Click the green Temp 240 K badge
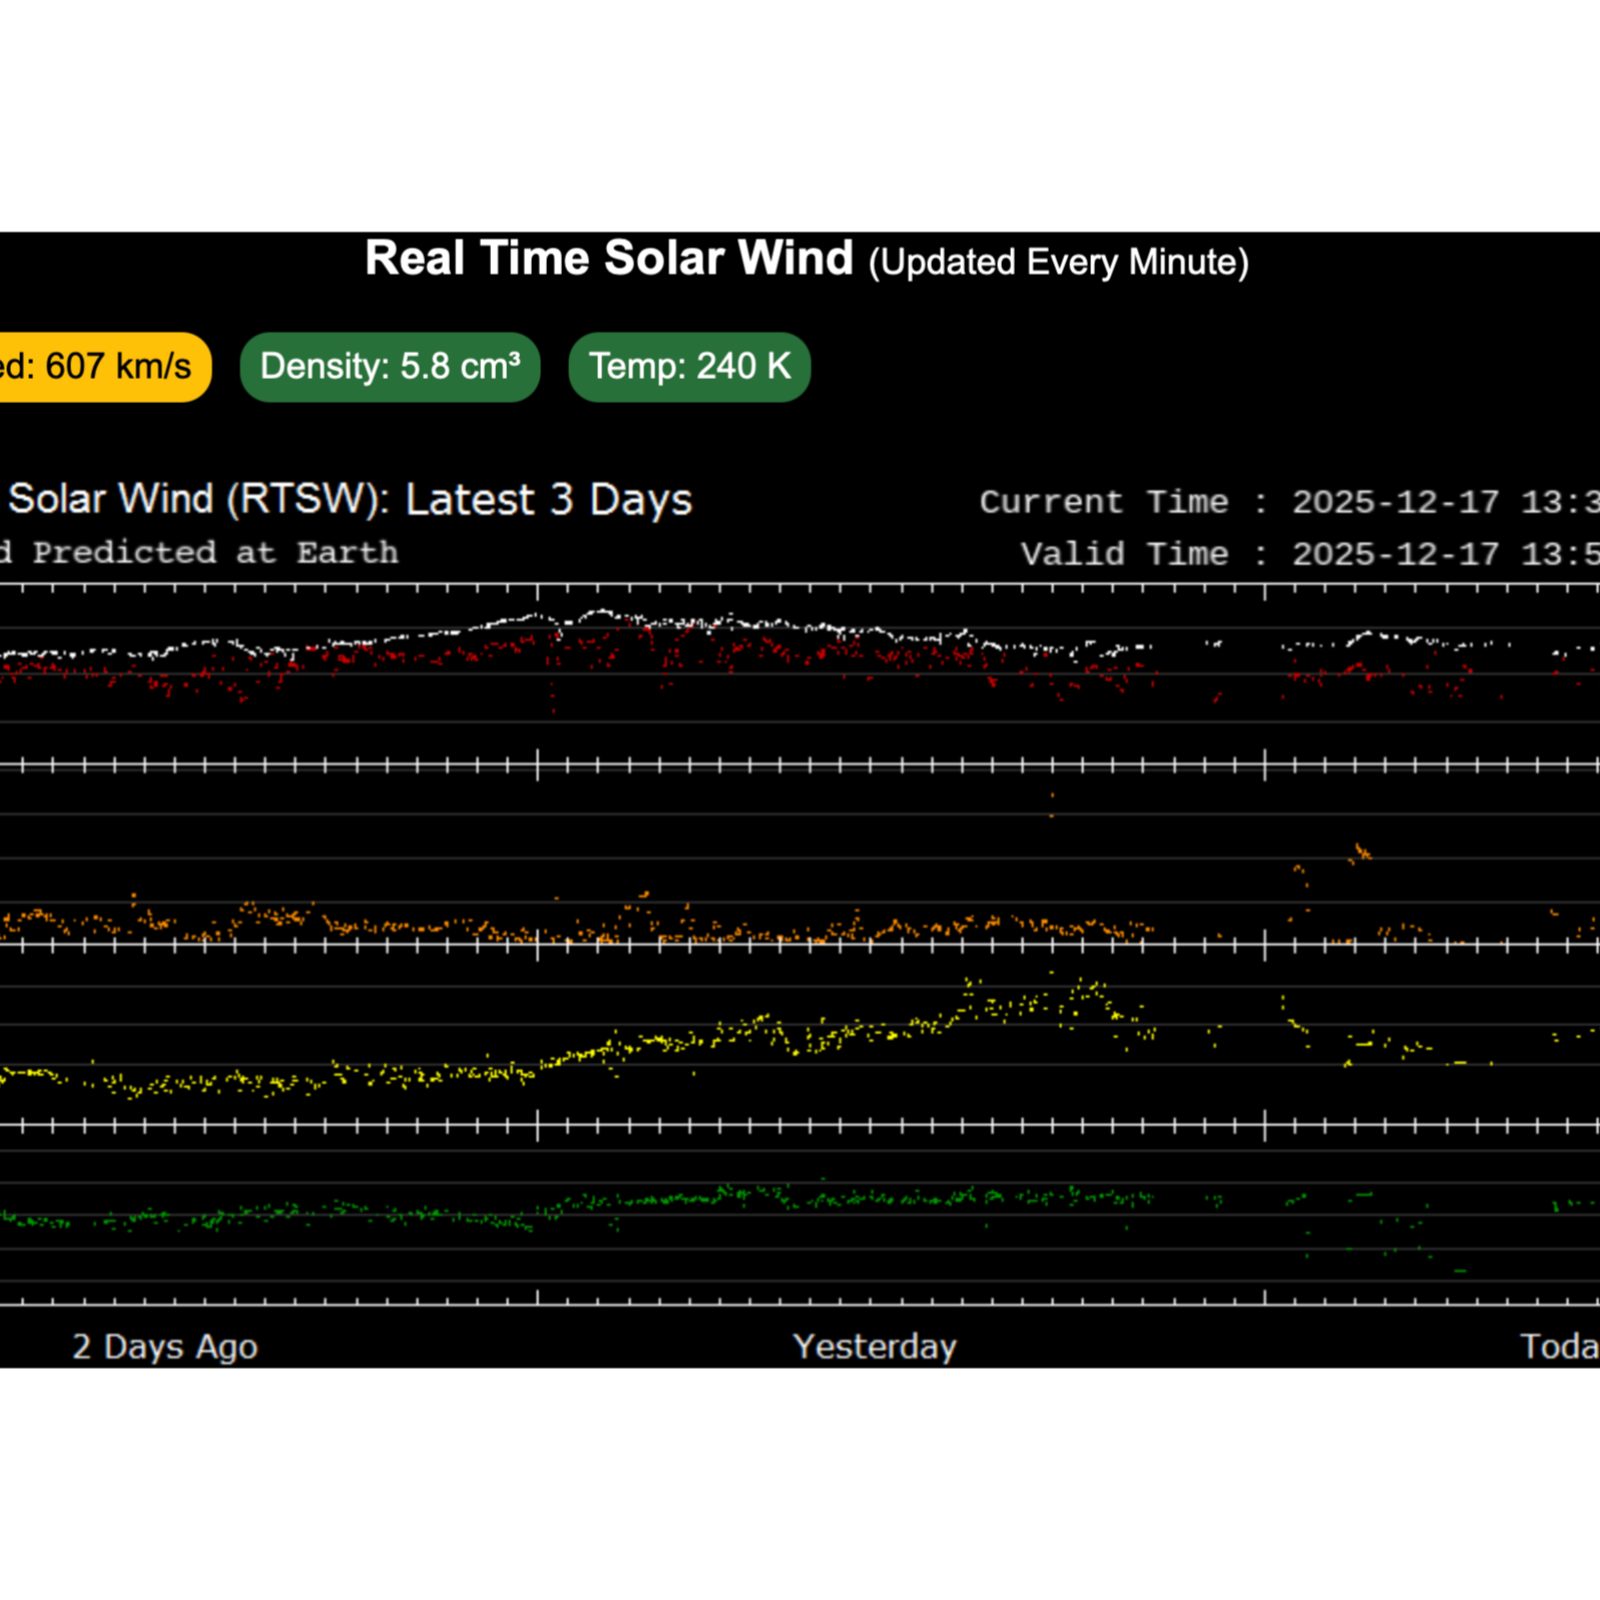 689,366
